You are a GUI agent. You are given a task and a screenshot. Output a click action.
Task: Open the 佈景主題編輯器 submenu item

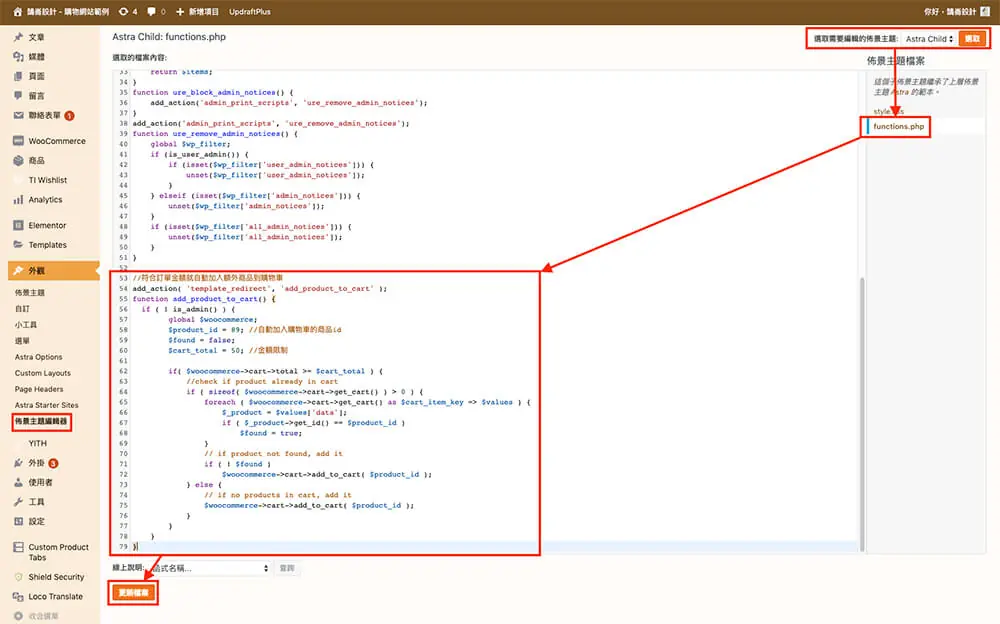41,421
